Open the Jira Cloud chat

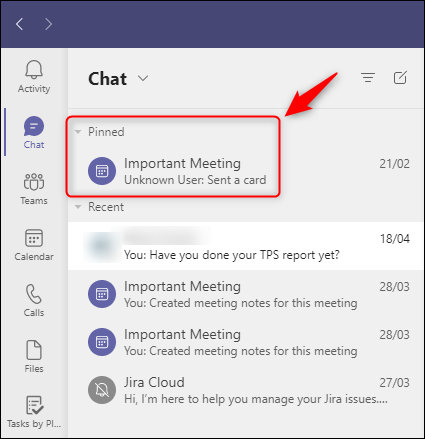(x=246, y=390)
